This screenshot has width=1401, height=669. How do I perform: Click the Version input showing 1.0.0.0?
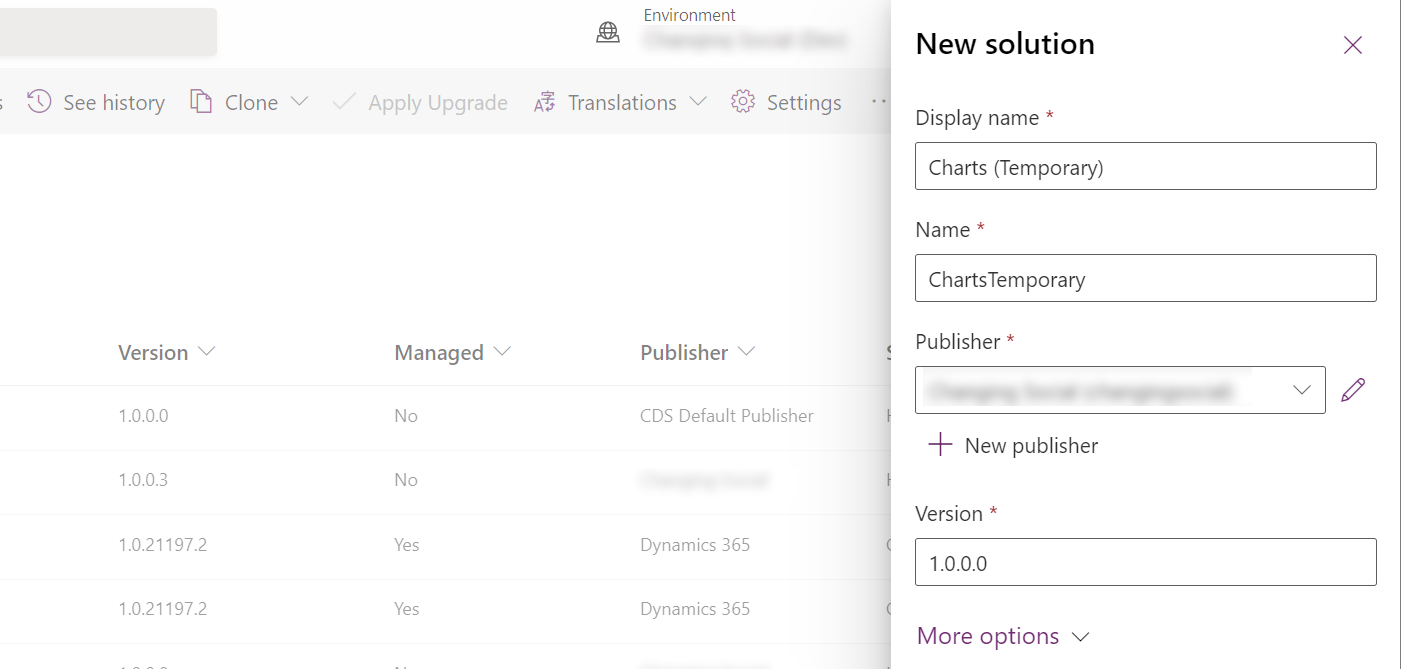(x=1145, y=562)
